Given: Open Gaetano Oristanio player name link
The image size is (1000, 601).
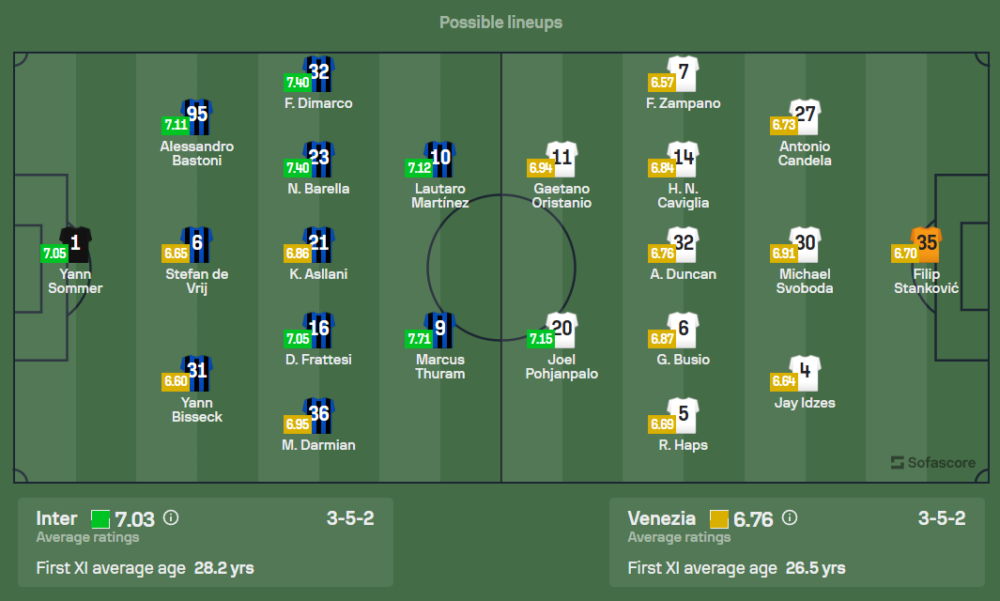Looking at the screenshot, I should 562,195.
